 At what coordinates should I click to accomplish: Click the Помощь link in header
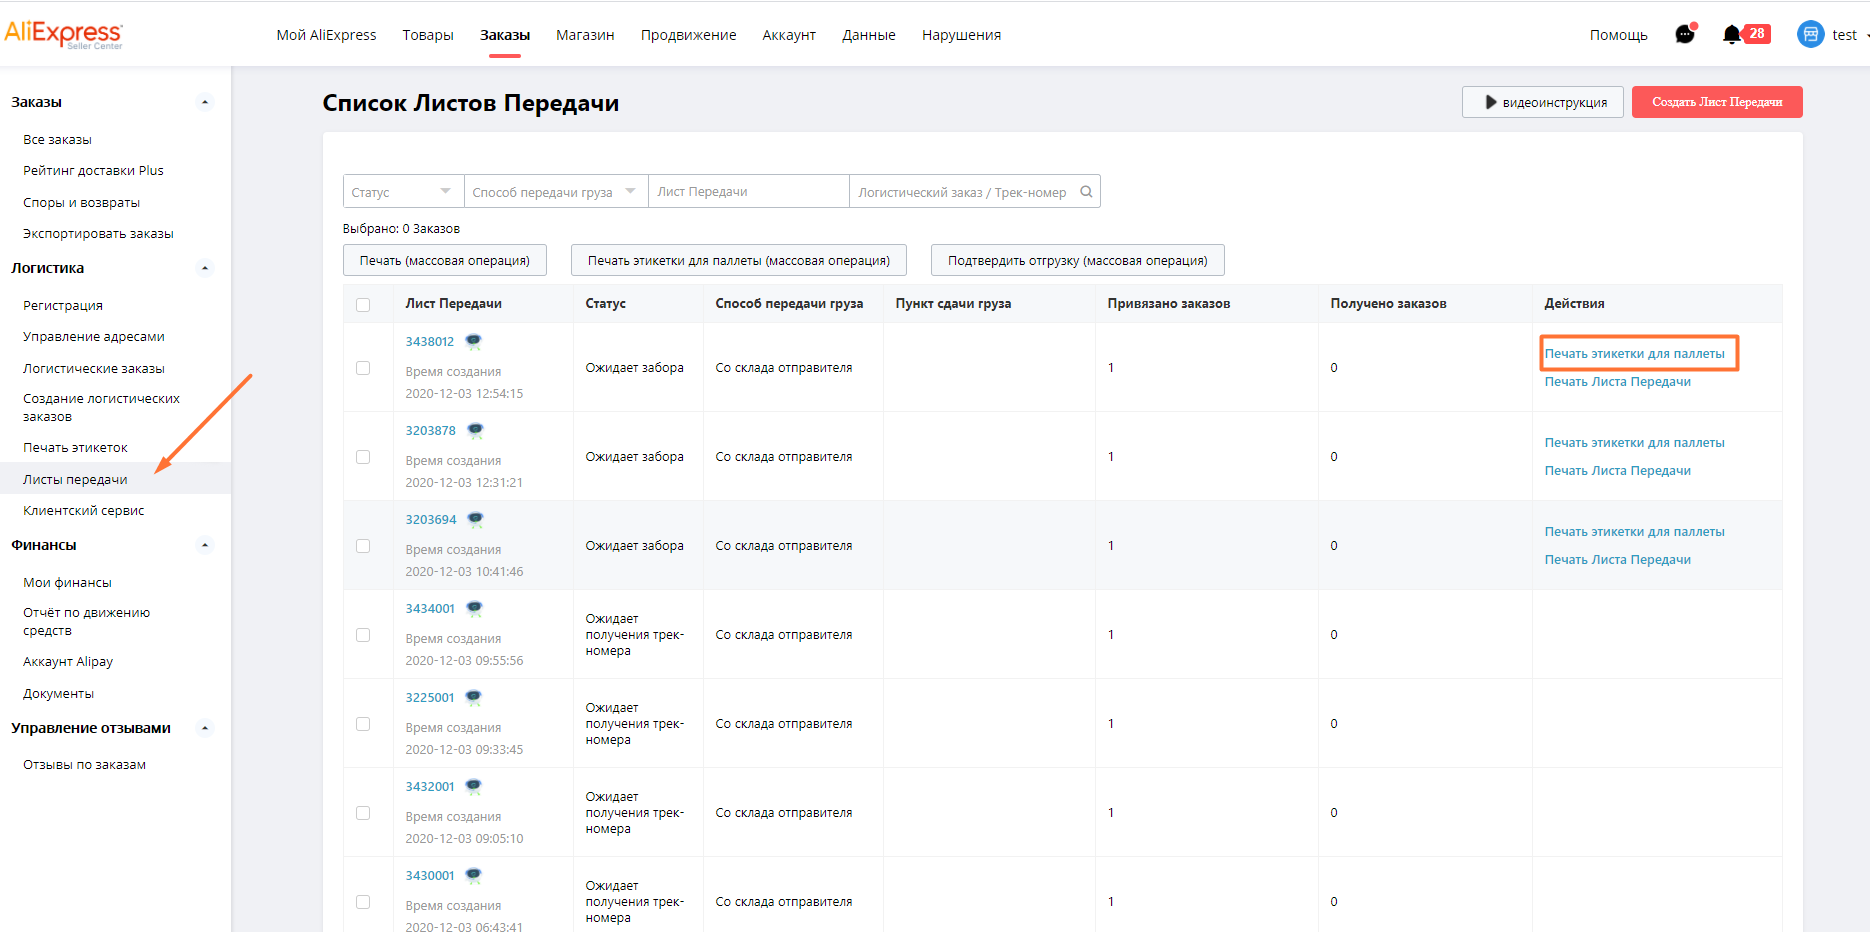[x=1618, y=35]
